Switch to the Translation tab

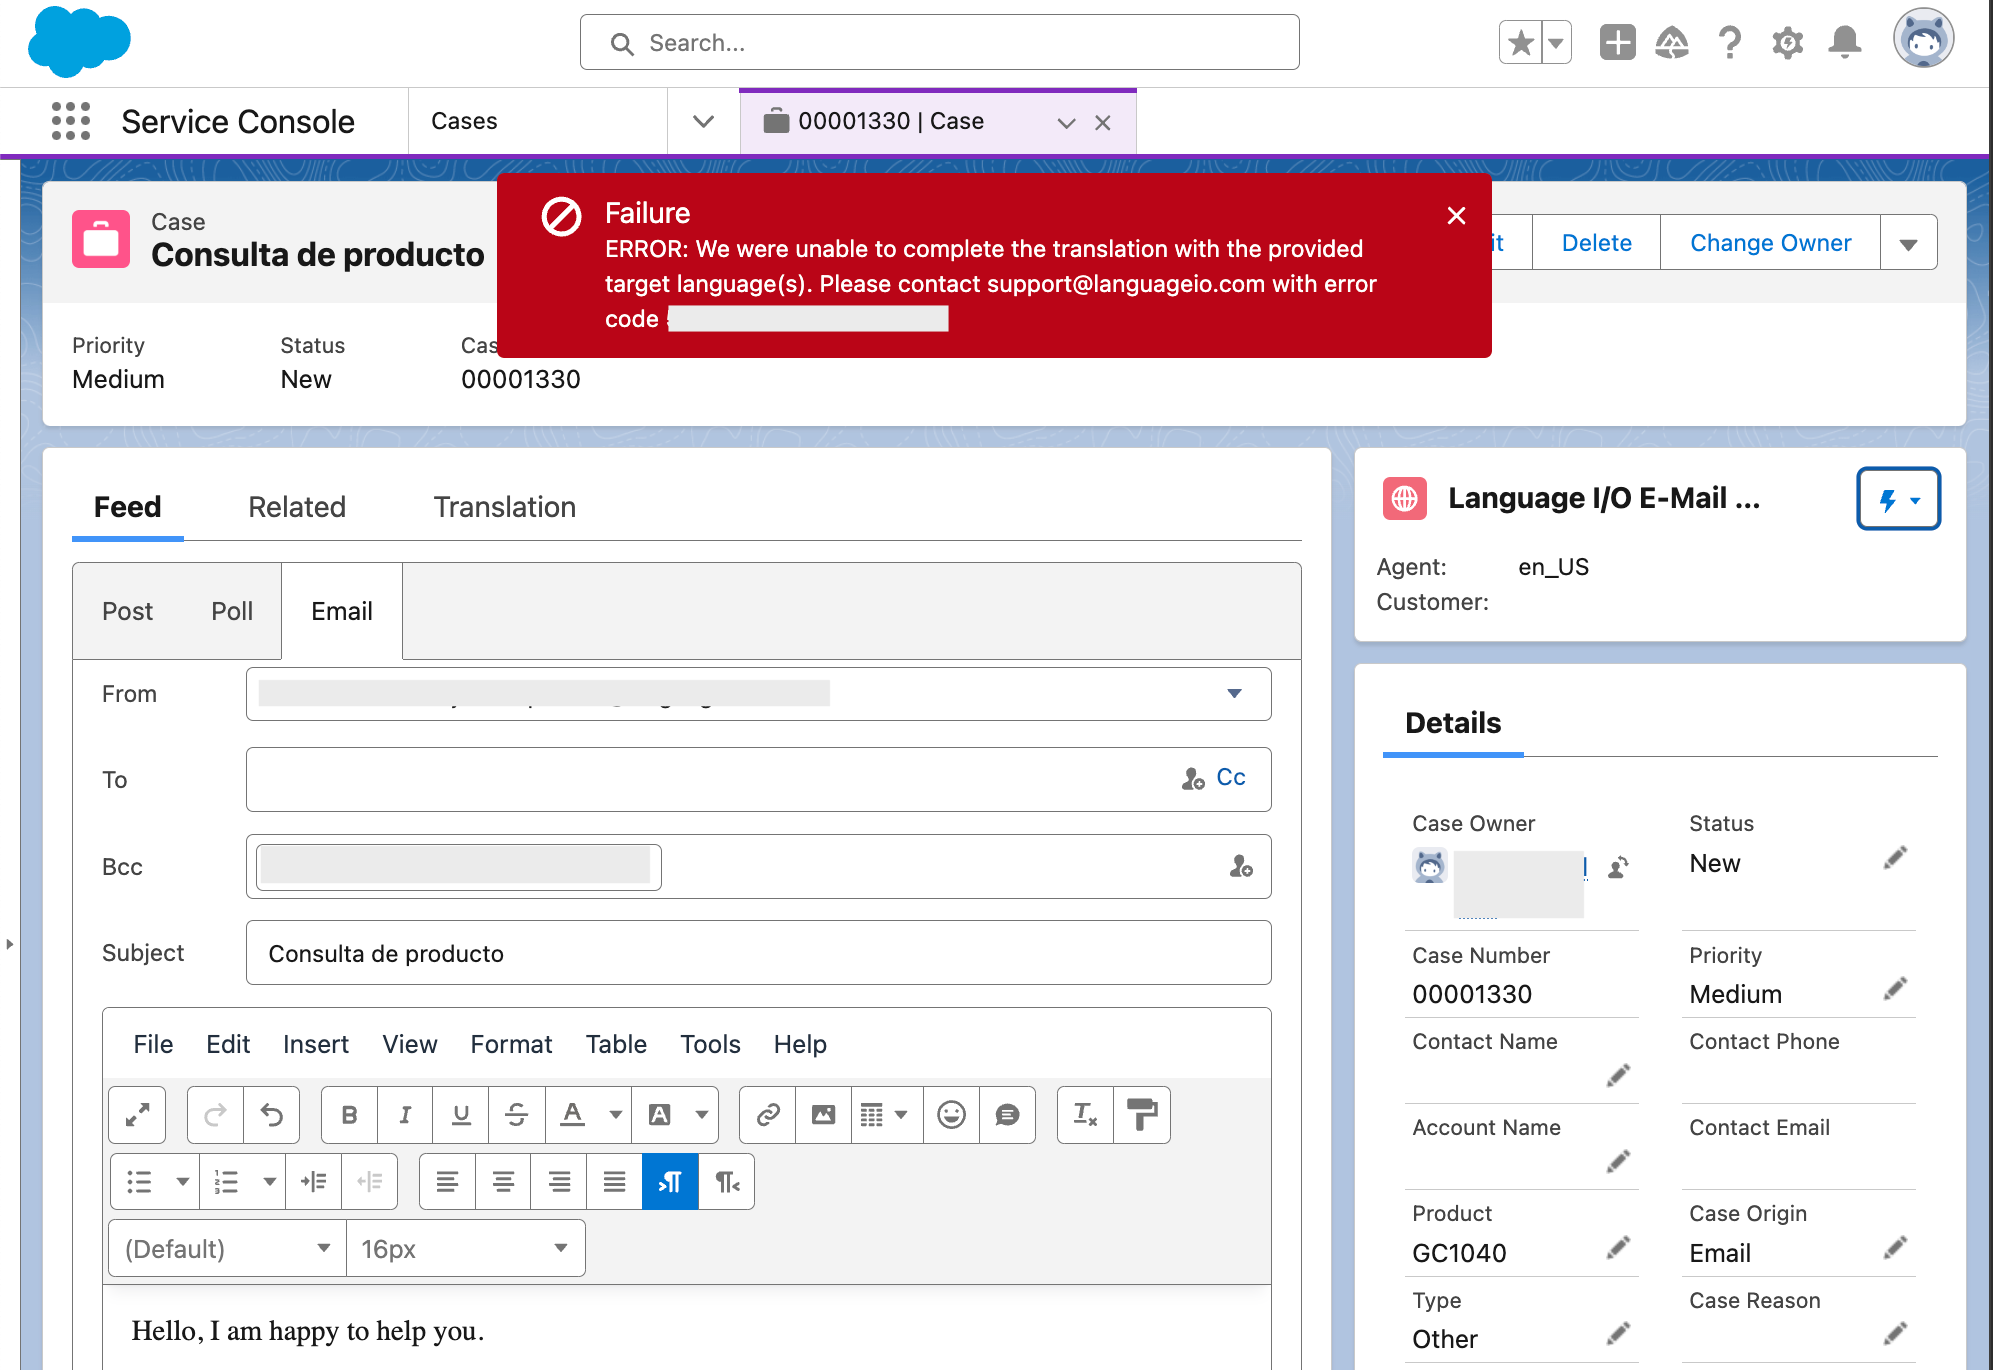point(505,507)
